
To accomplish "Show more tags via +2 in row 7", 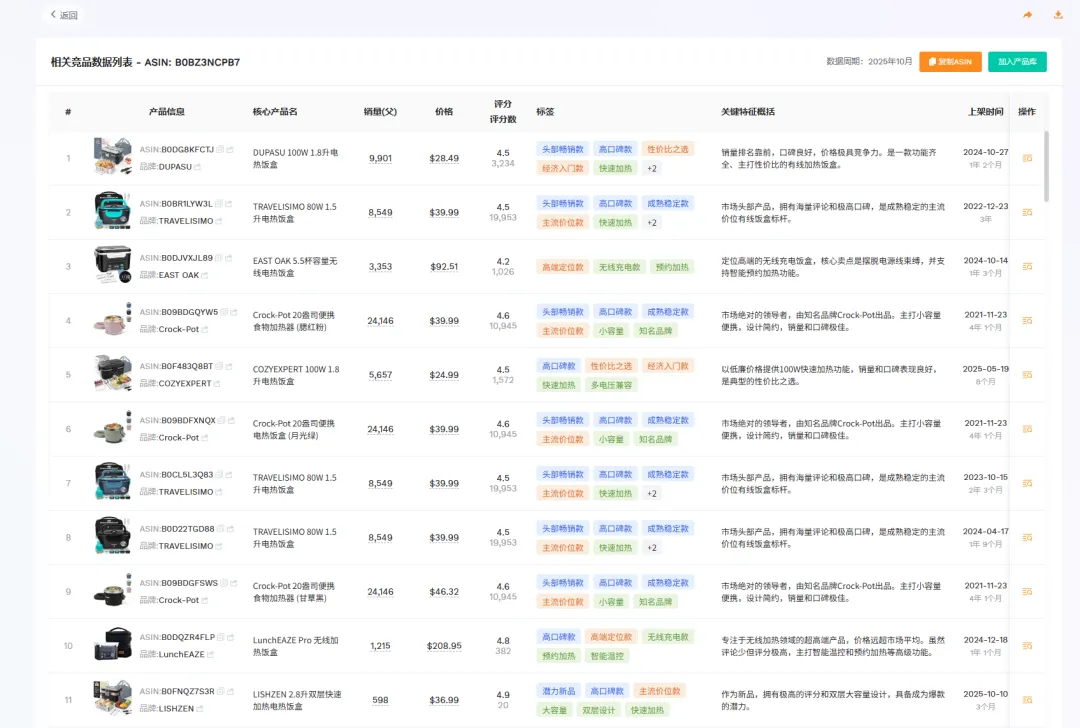I will [652, 494].
